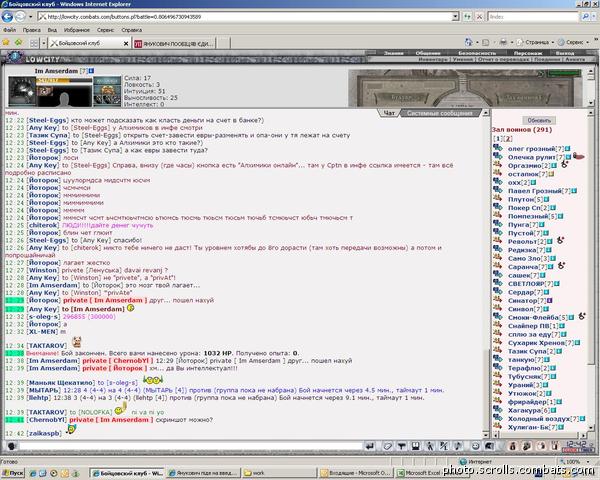This screenshot has width=600, height=480.
Task: Expand the address bar history dropdown
Action: click(455, 17)
